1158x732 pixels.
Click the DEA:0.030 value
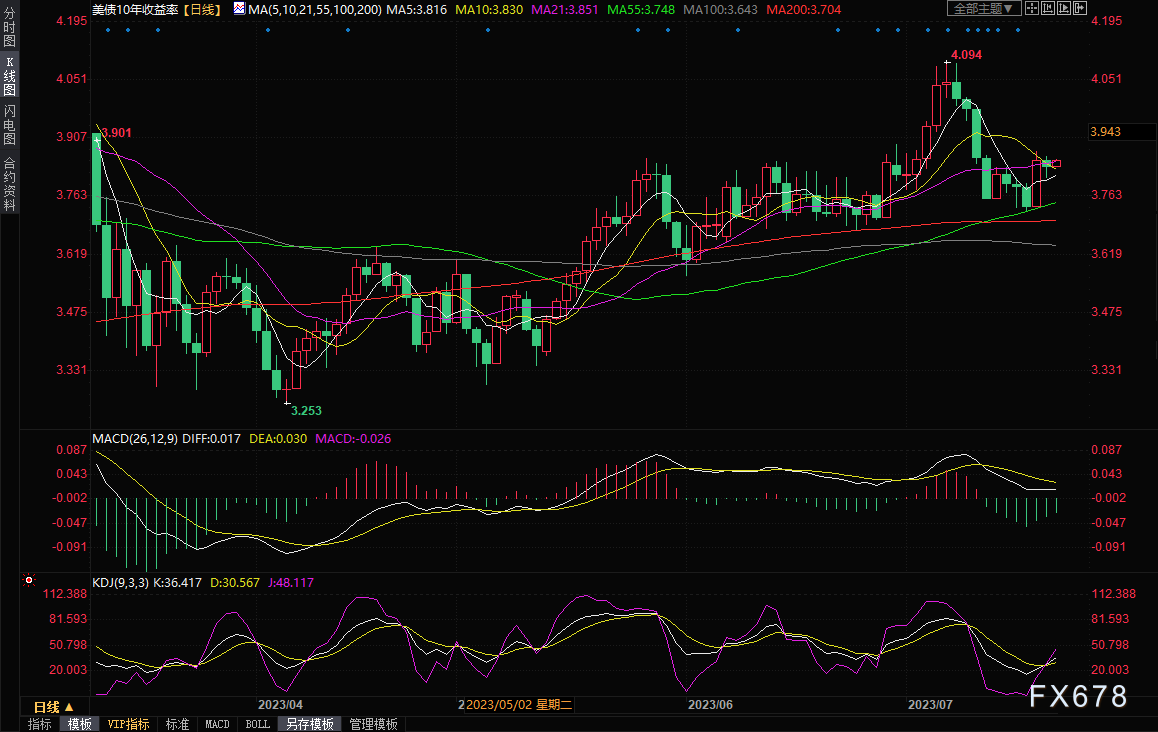click(278, 439)
